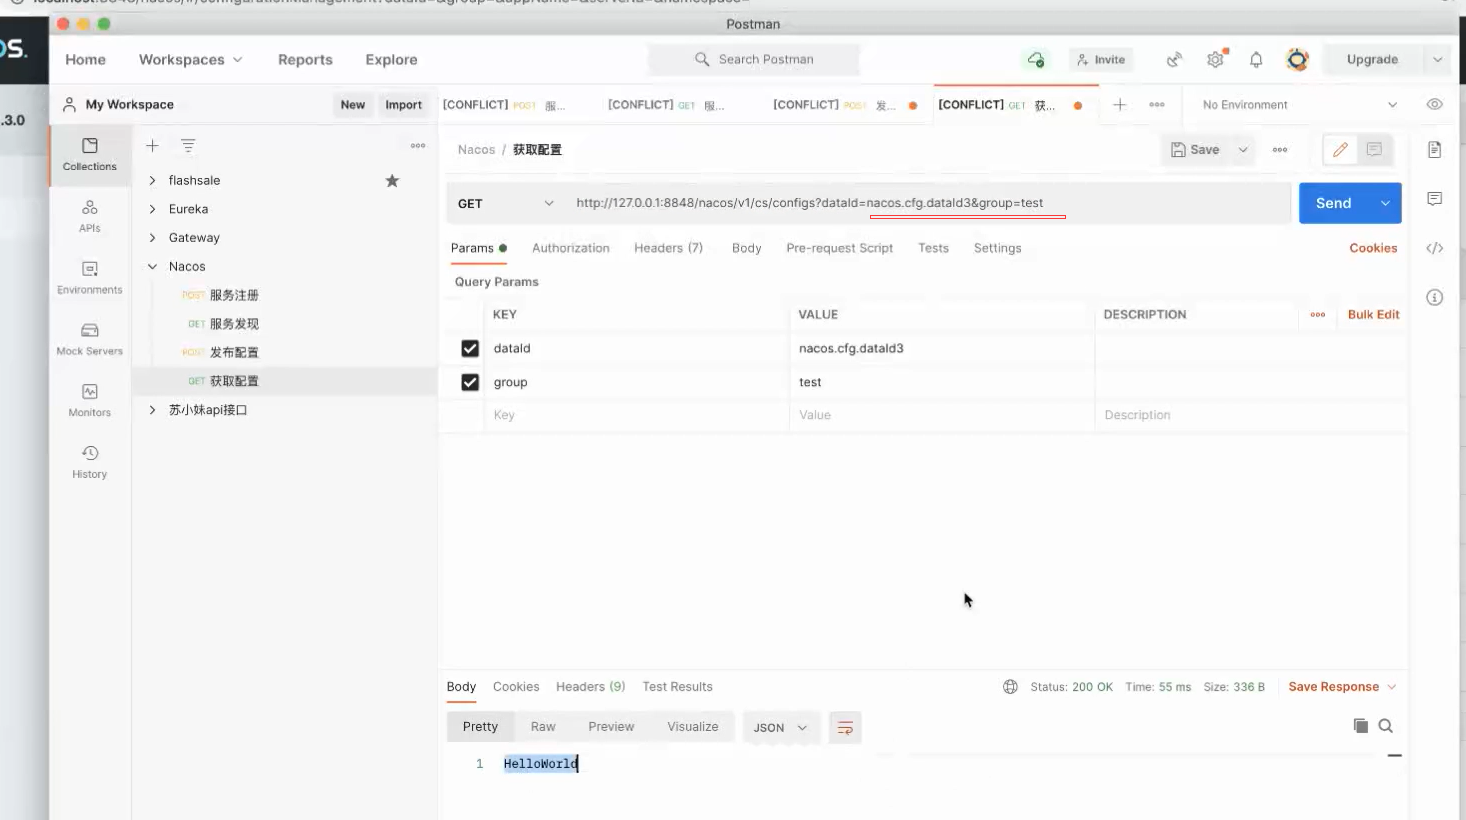
Task: Uncheck the group query param checkbox
Action: pos(470,382)
